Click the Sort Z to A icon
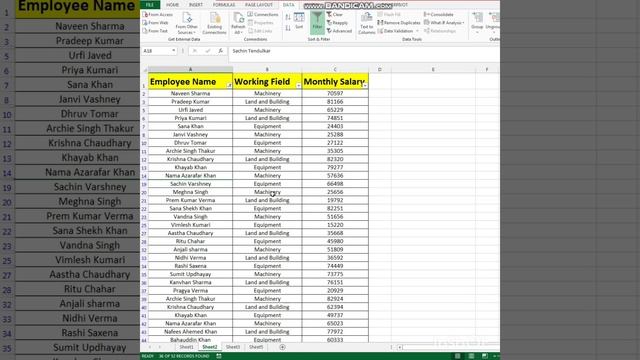The image size is (640, 360). pyautogui.click(x=288, y=28)
